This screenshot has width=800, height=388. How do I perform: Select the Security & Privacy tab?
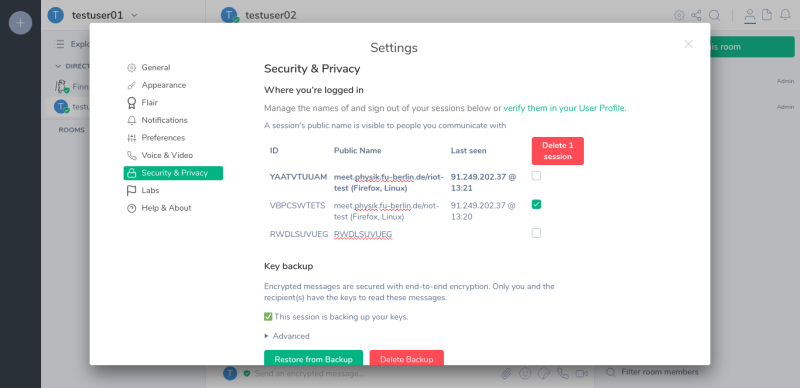click(x=173, y=173)
